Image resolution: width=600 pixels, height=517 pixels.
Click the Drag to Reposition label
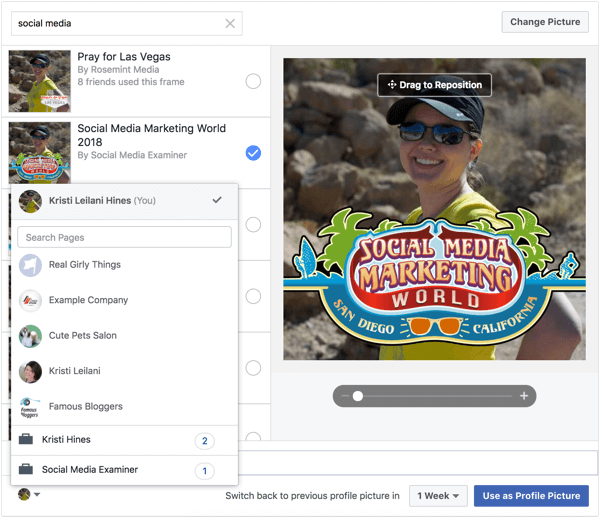click(x=435, y=85)
